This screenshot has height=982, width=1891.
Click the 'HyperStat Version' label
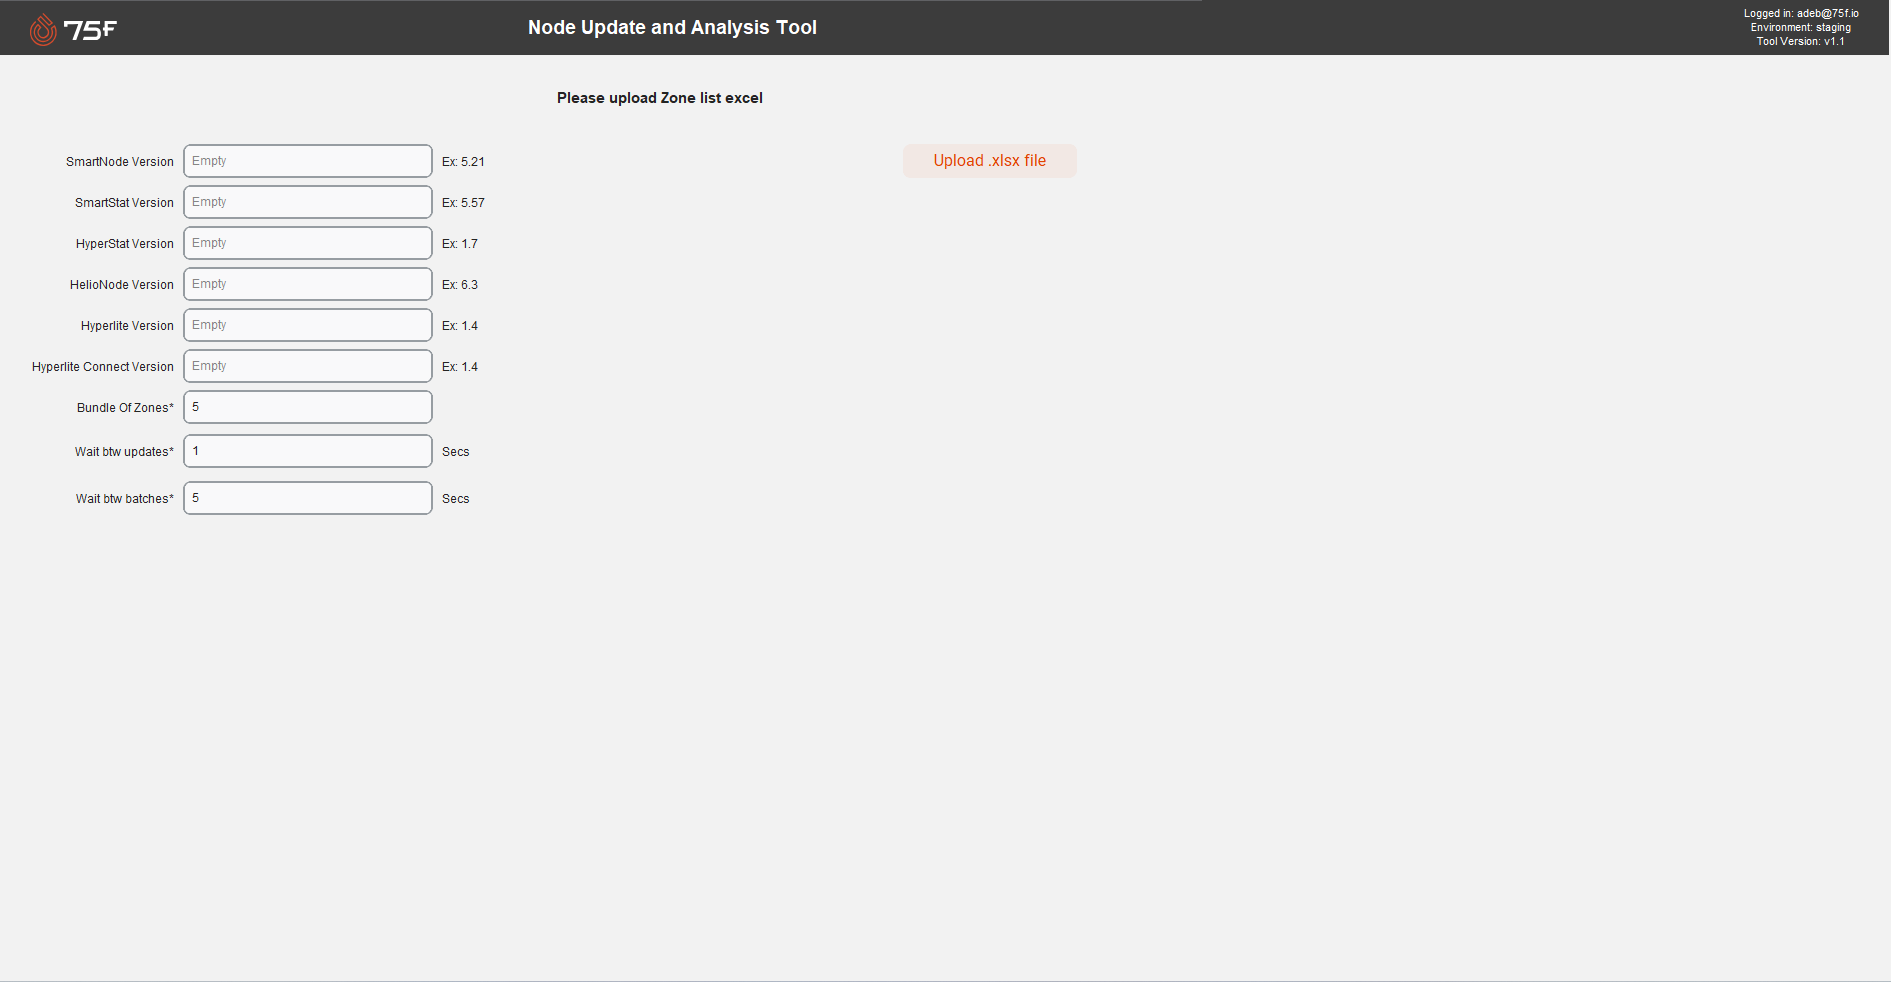point(125,244)
